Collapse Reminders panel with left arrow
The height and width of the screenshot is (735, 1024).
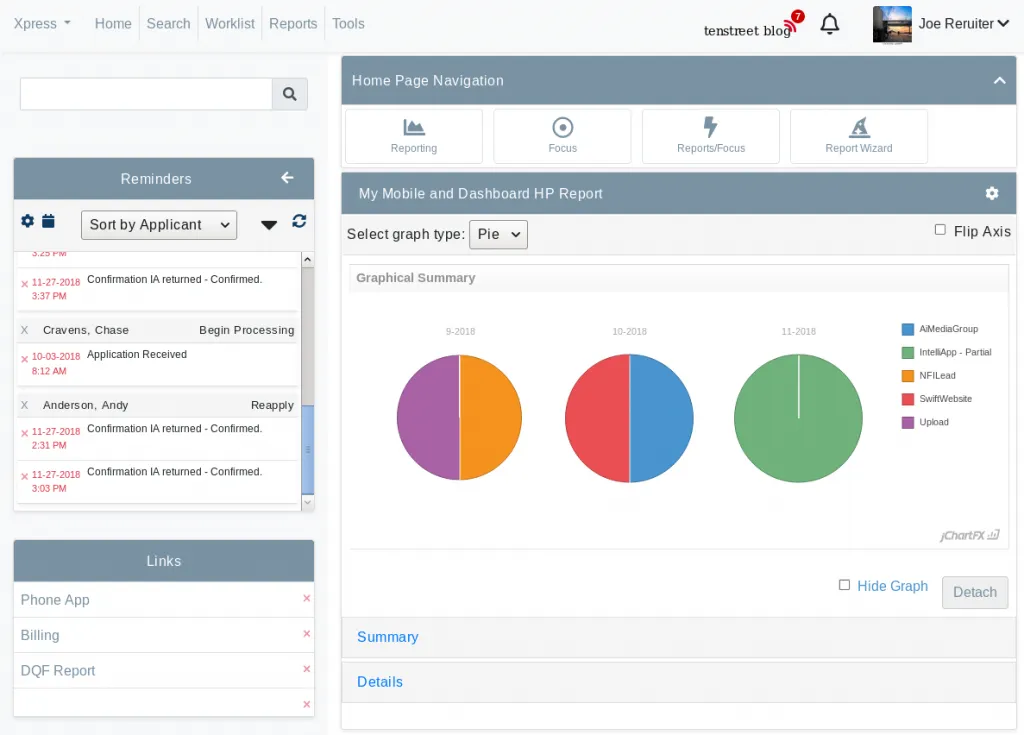287,178
